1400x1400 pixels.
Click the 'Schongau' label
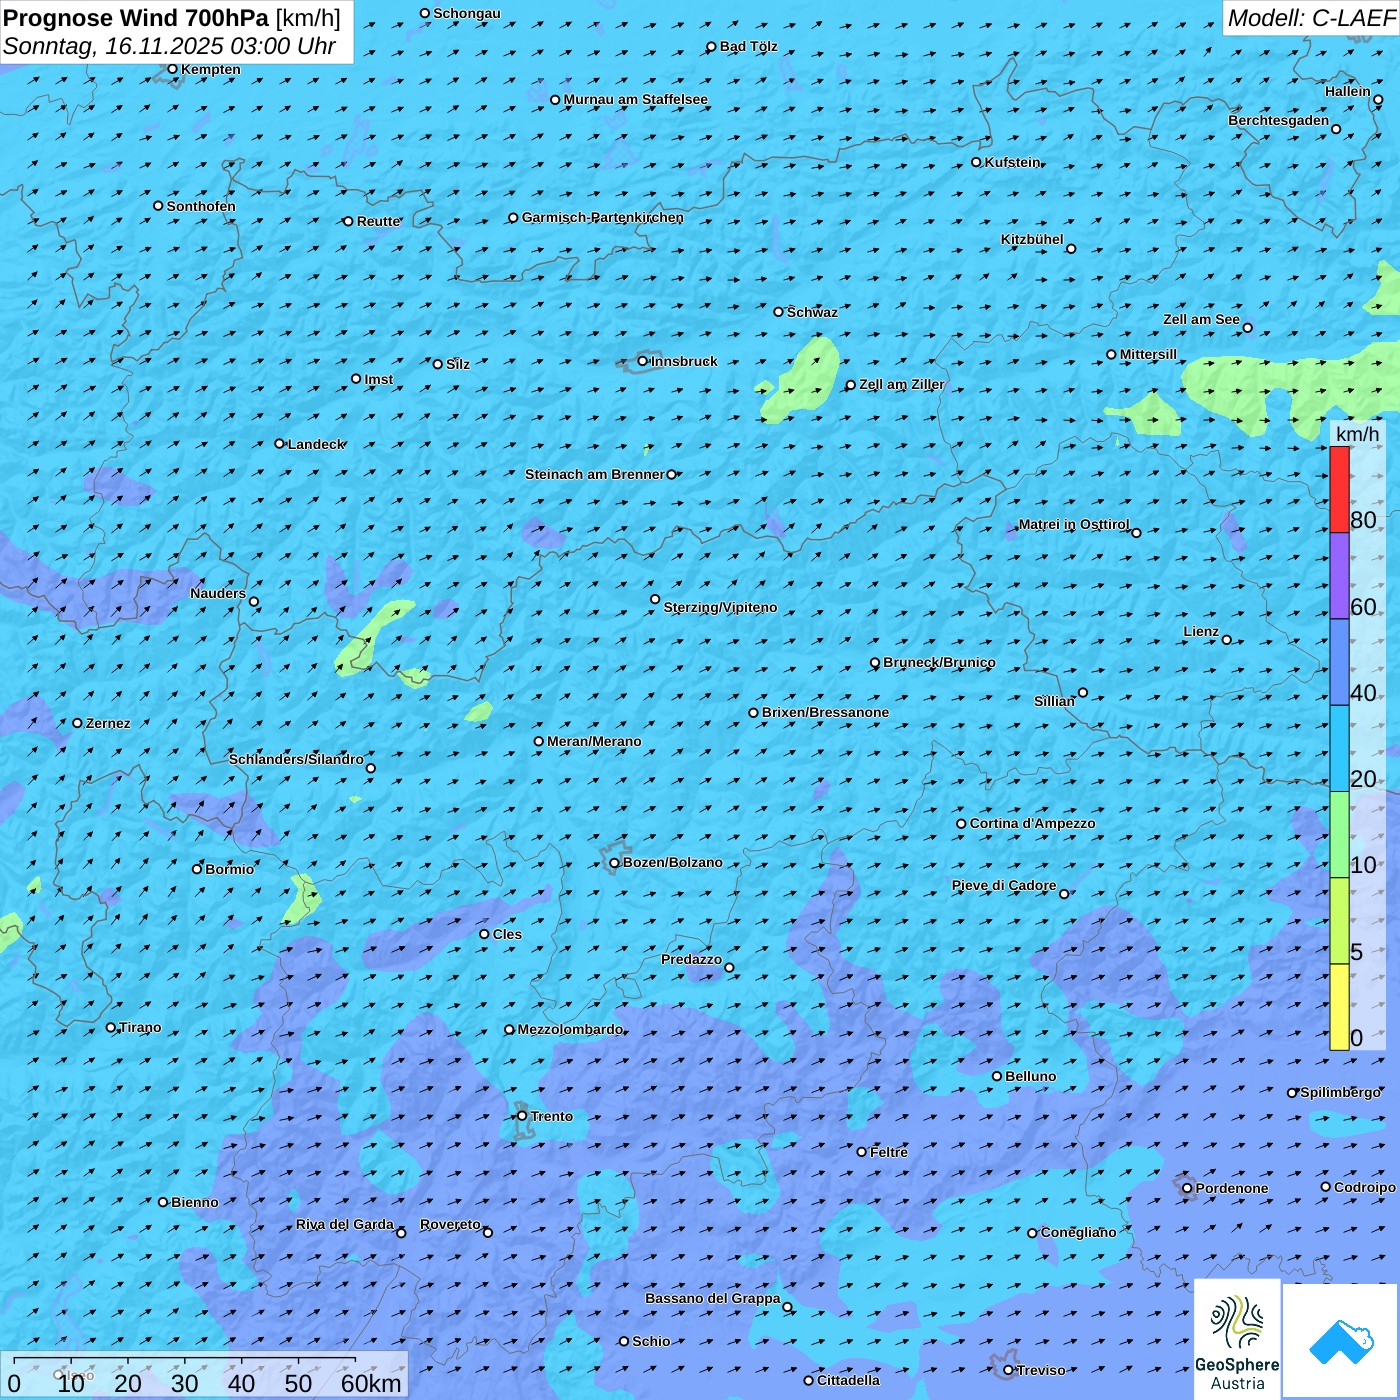tap(467, 13)
